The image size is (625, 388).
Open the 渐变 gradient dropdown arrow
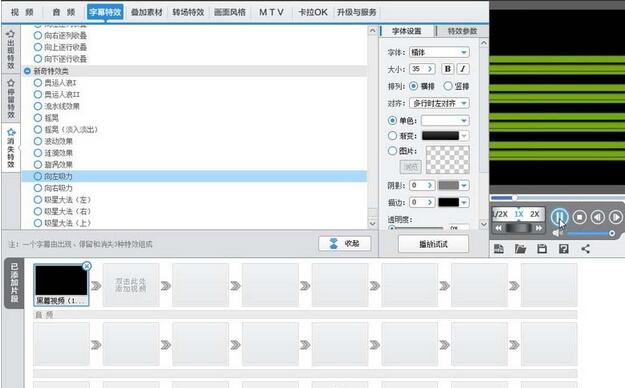pos(464,136)
